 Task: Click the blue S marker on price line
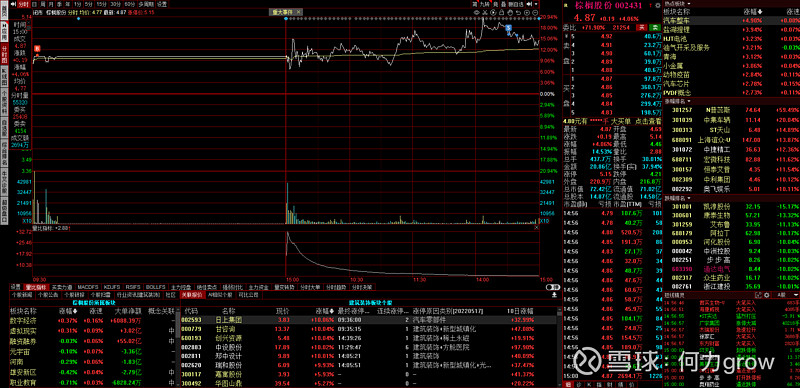(x=509, y=28)
